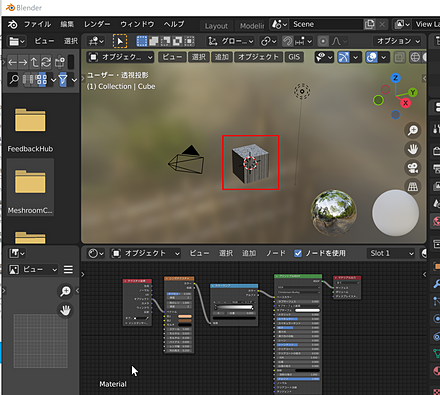Choose the intersect selection mode icon

(189, 41)
